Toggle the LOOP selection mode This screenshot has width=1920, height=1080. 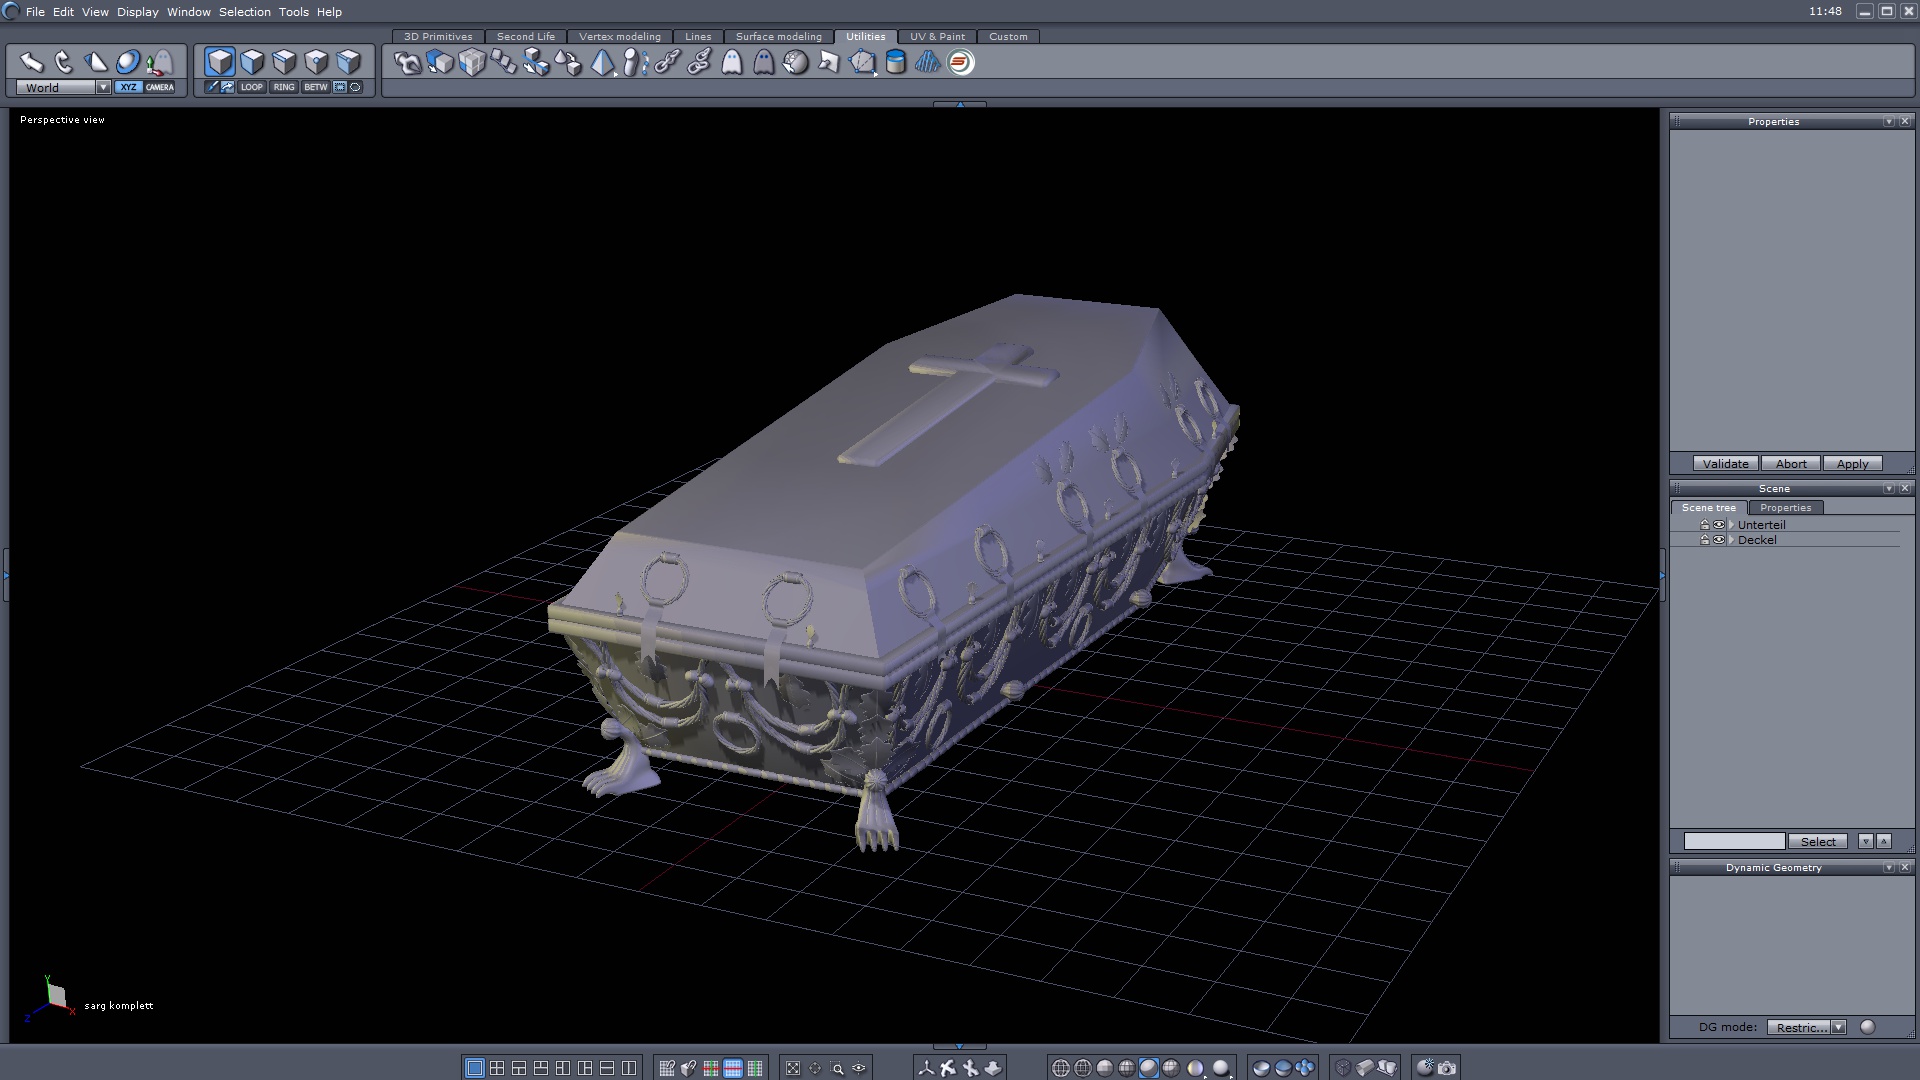tap(251, 87)
